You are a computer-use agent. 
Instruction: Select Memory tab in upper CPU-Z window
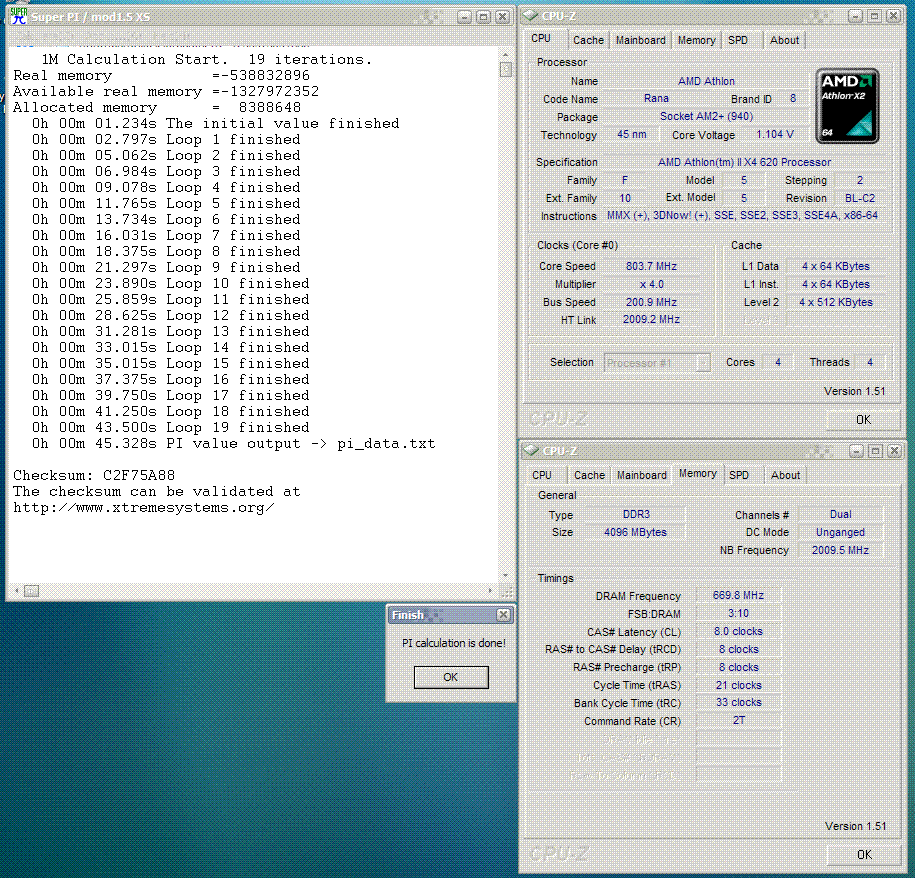click(x=696, y=40)
